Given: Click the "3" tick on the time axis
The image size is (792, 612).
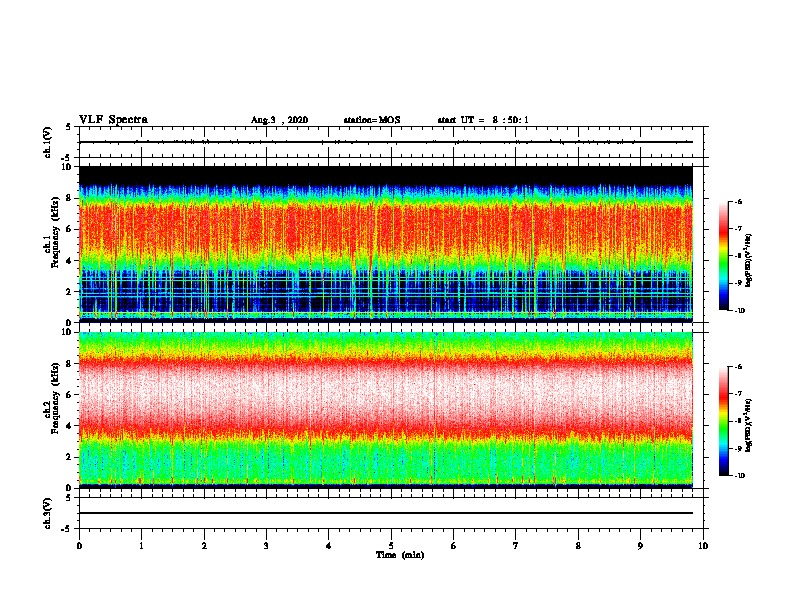Looking at the screenshot, I should point(266,546).
